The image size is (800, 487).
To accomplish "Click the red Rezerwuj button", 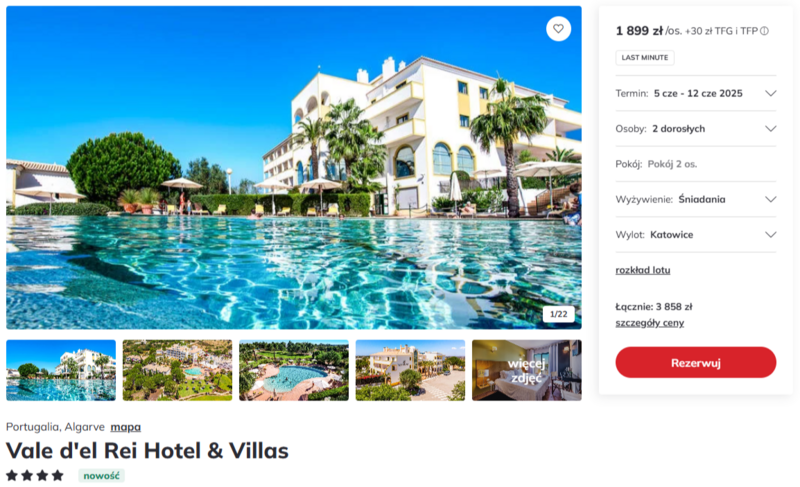I will point(695,363).
